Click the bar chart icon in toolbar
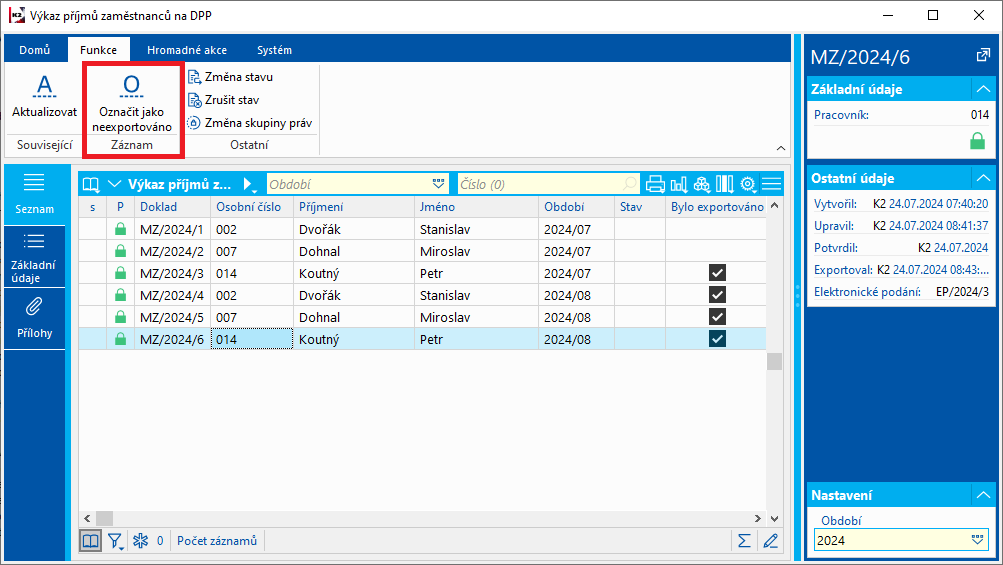 [x=679, y=184]
